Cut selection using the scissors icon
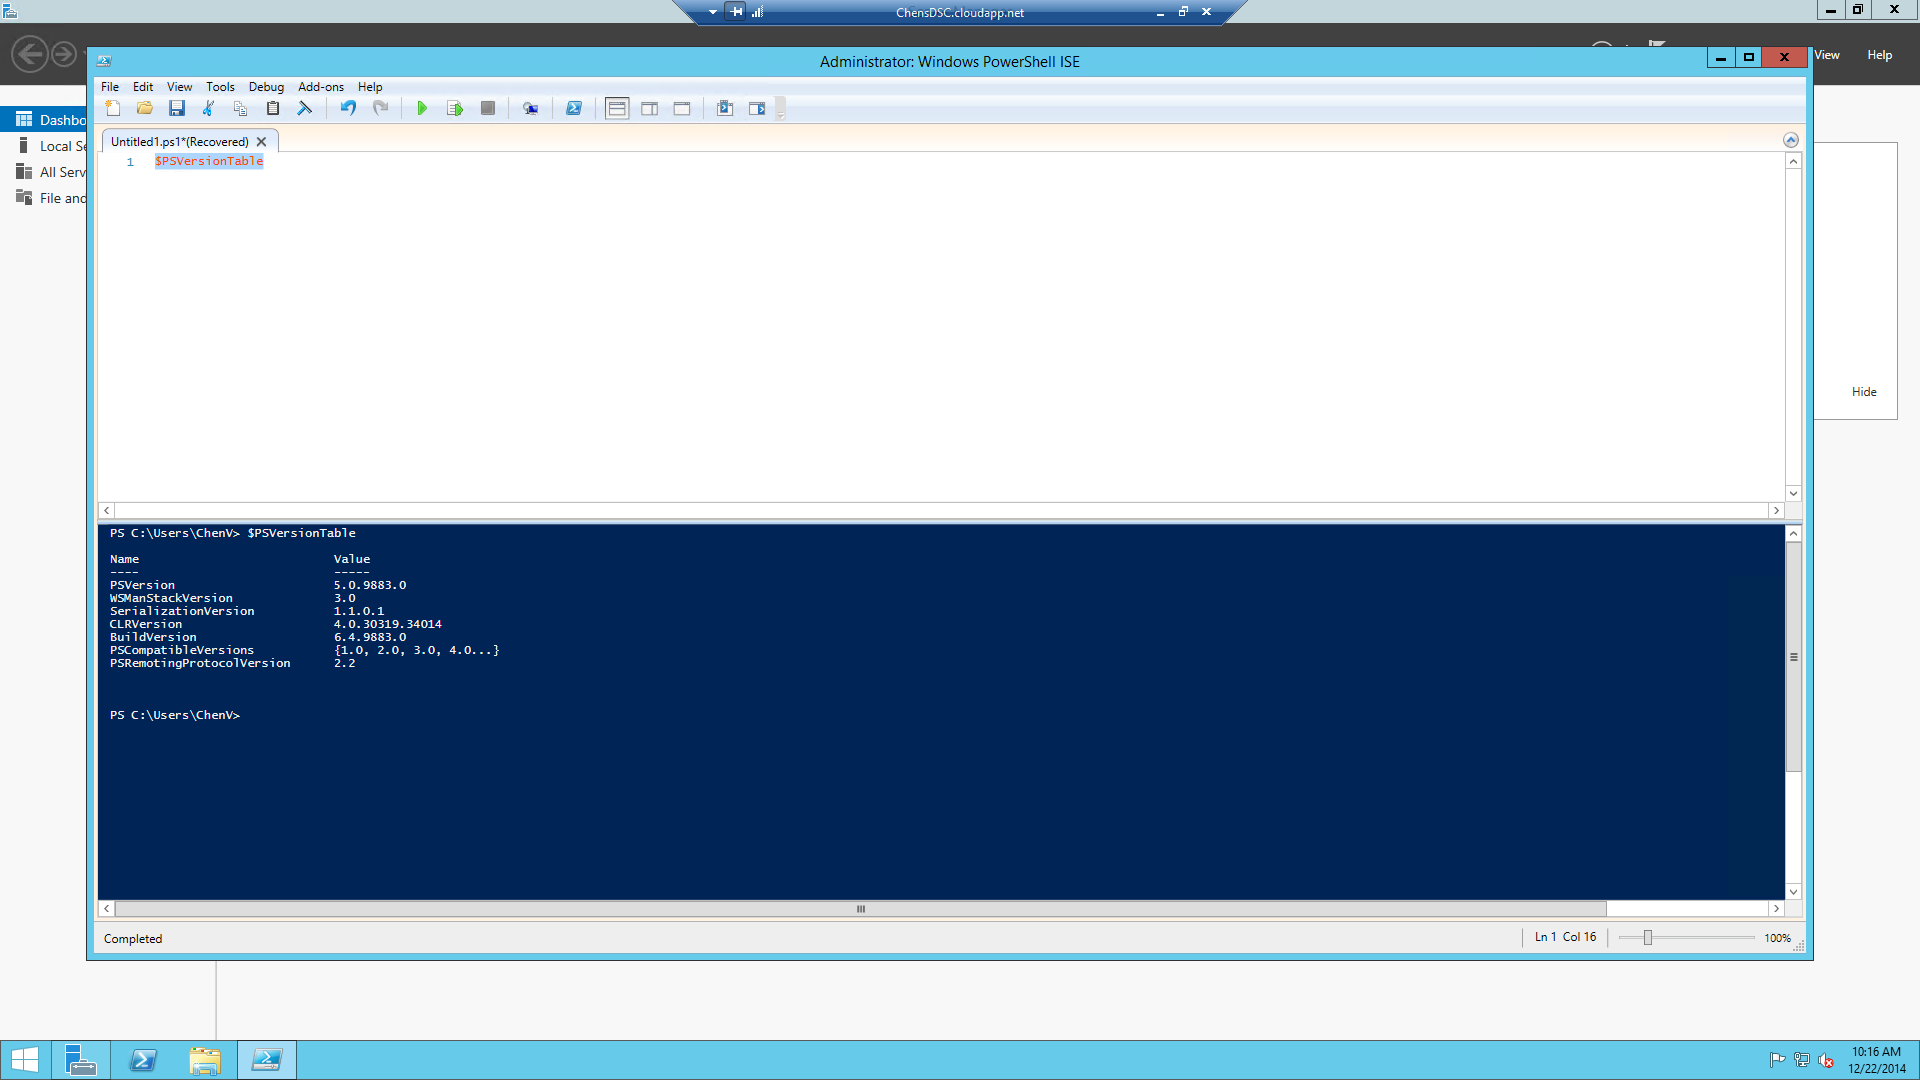 pyautogui.click(x=209, y=108)
